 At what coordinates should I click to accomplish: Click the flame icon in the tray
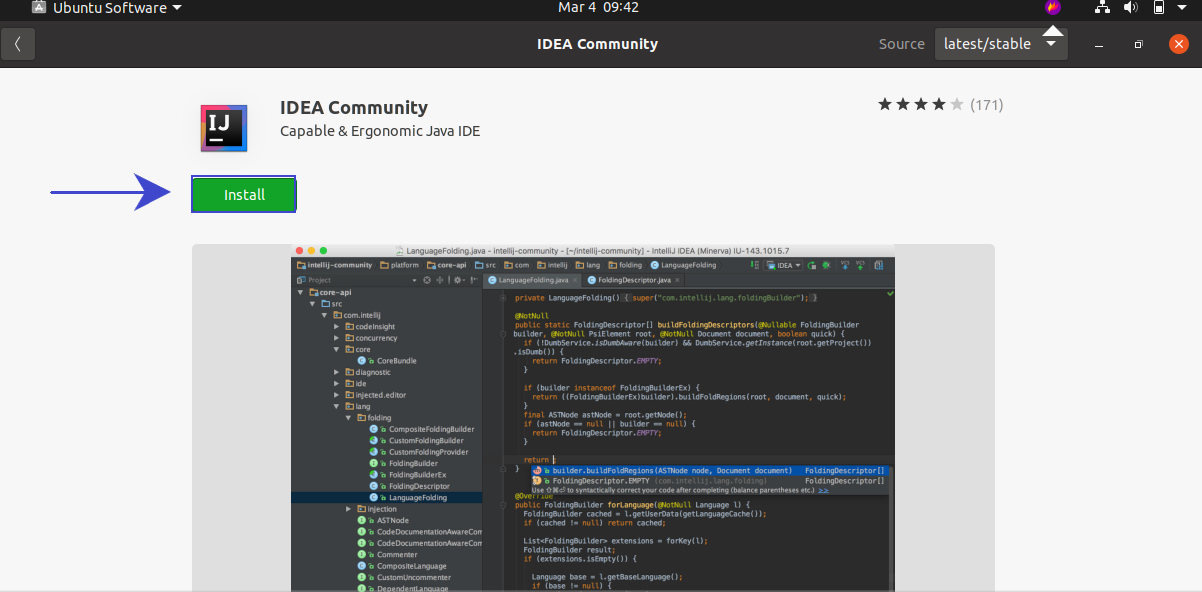coord(1053,8)
